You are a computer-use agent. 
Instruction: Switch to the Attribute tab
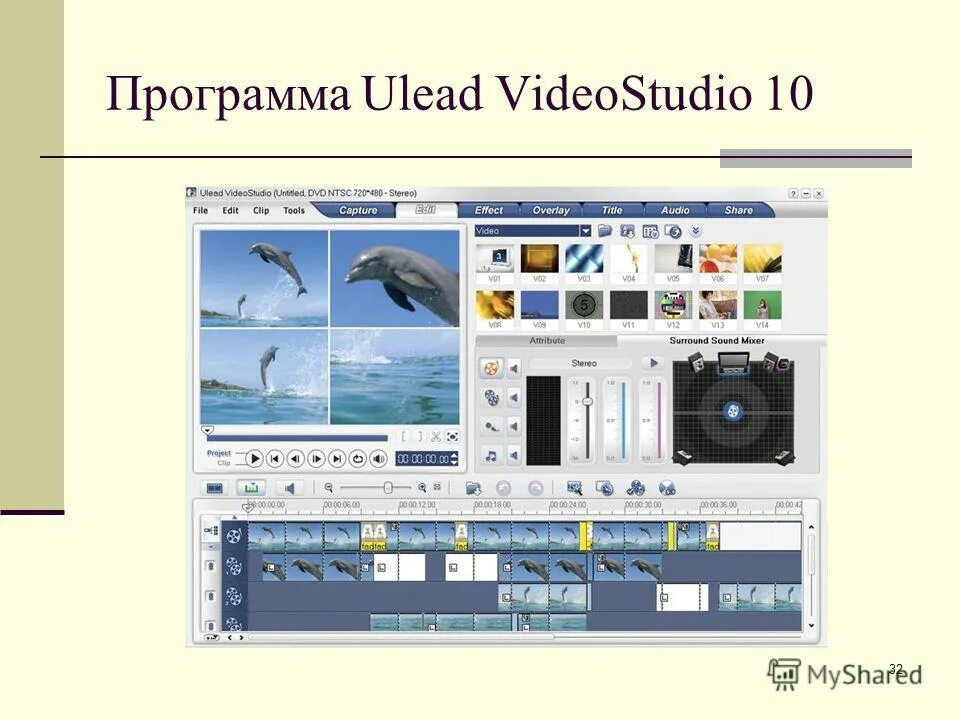tap(547, 340)
